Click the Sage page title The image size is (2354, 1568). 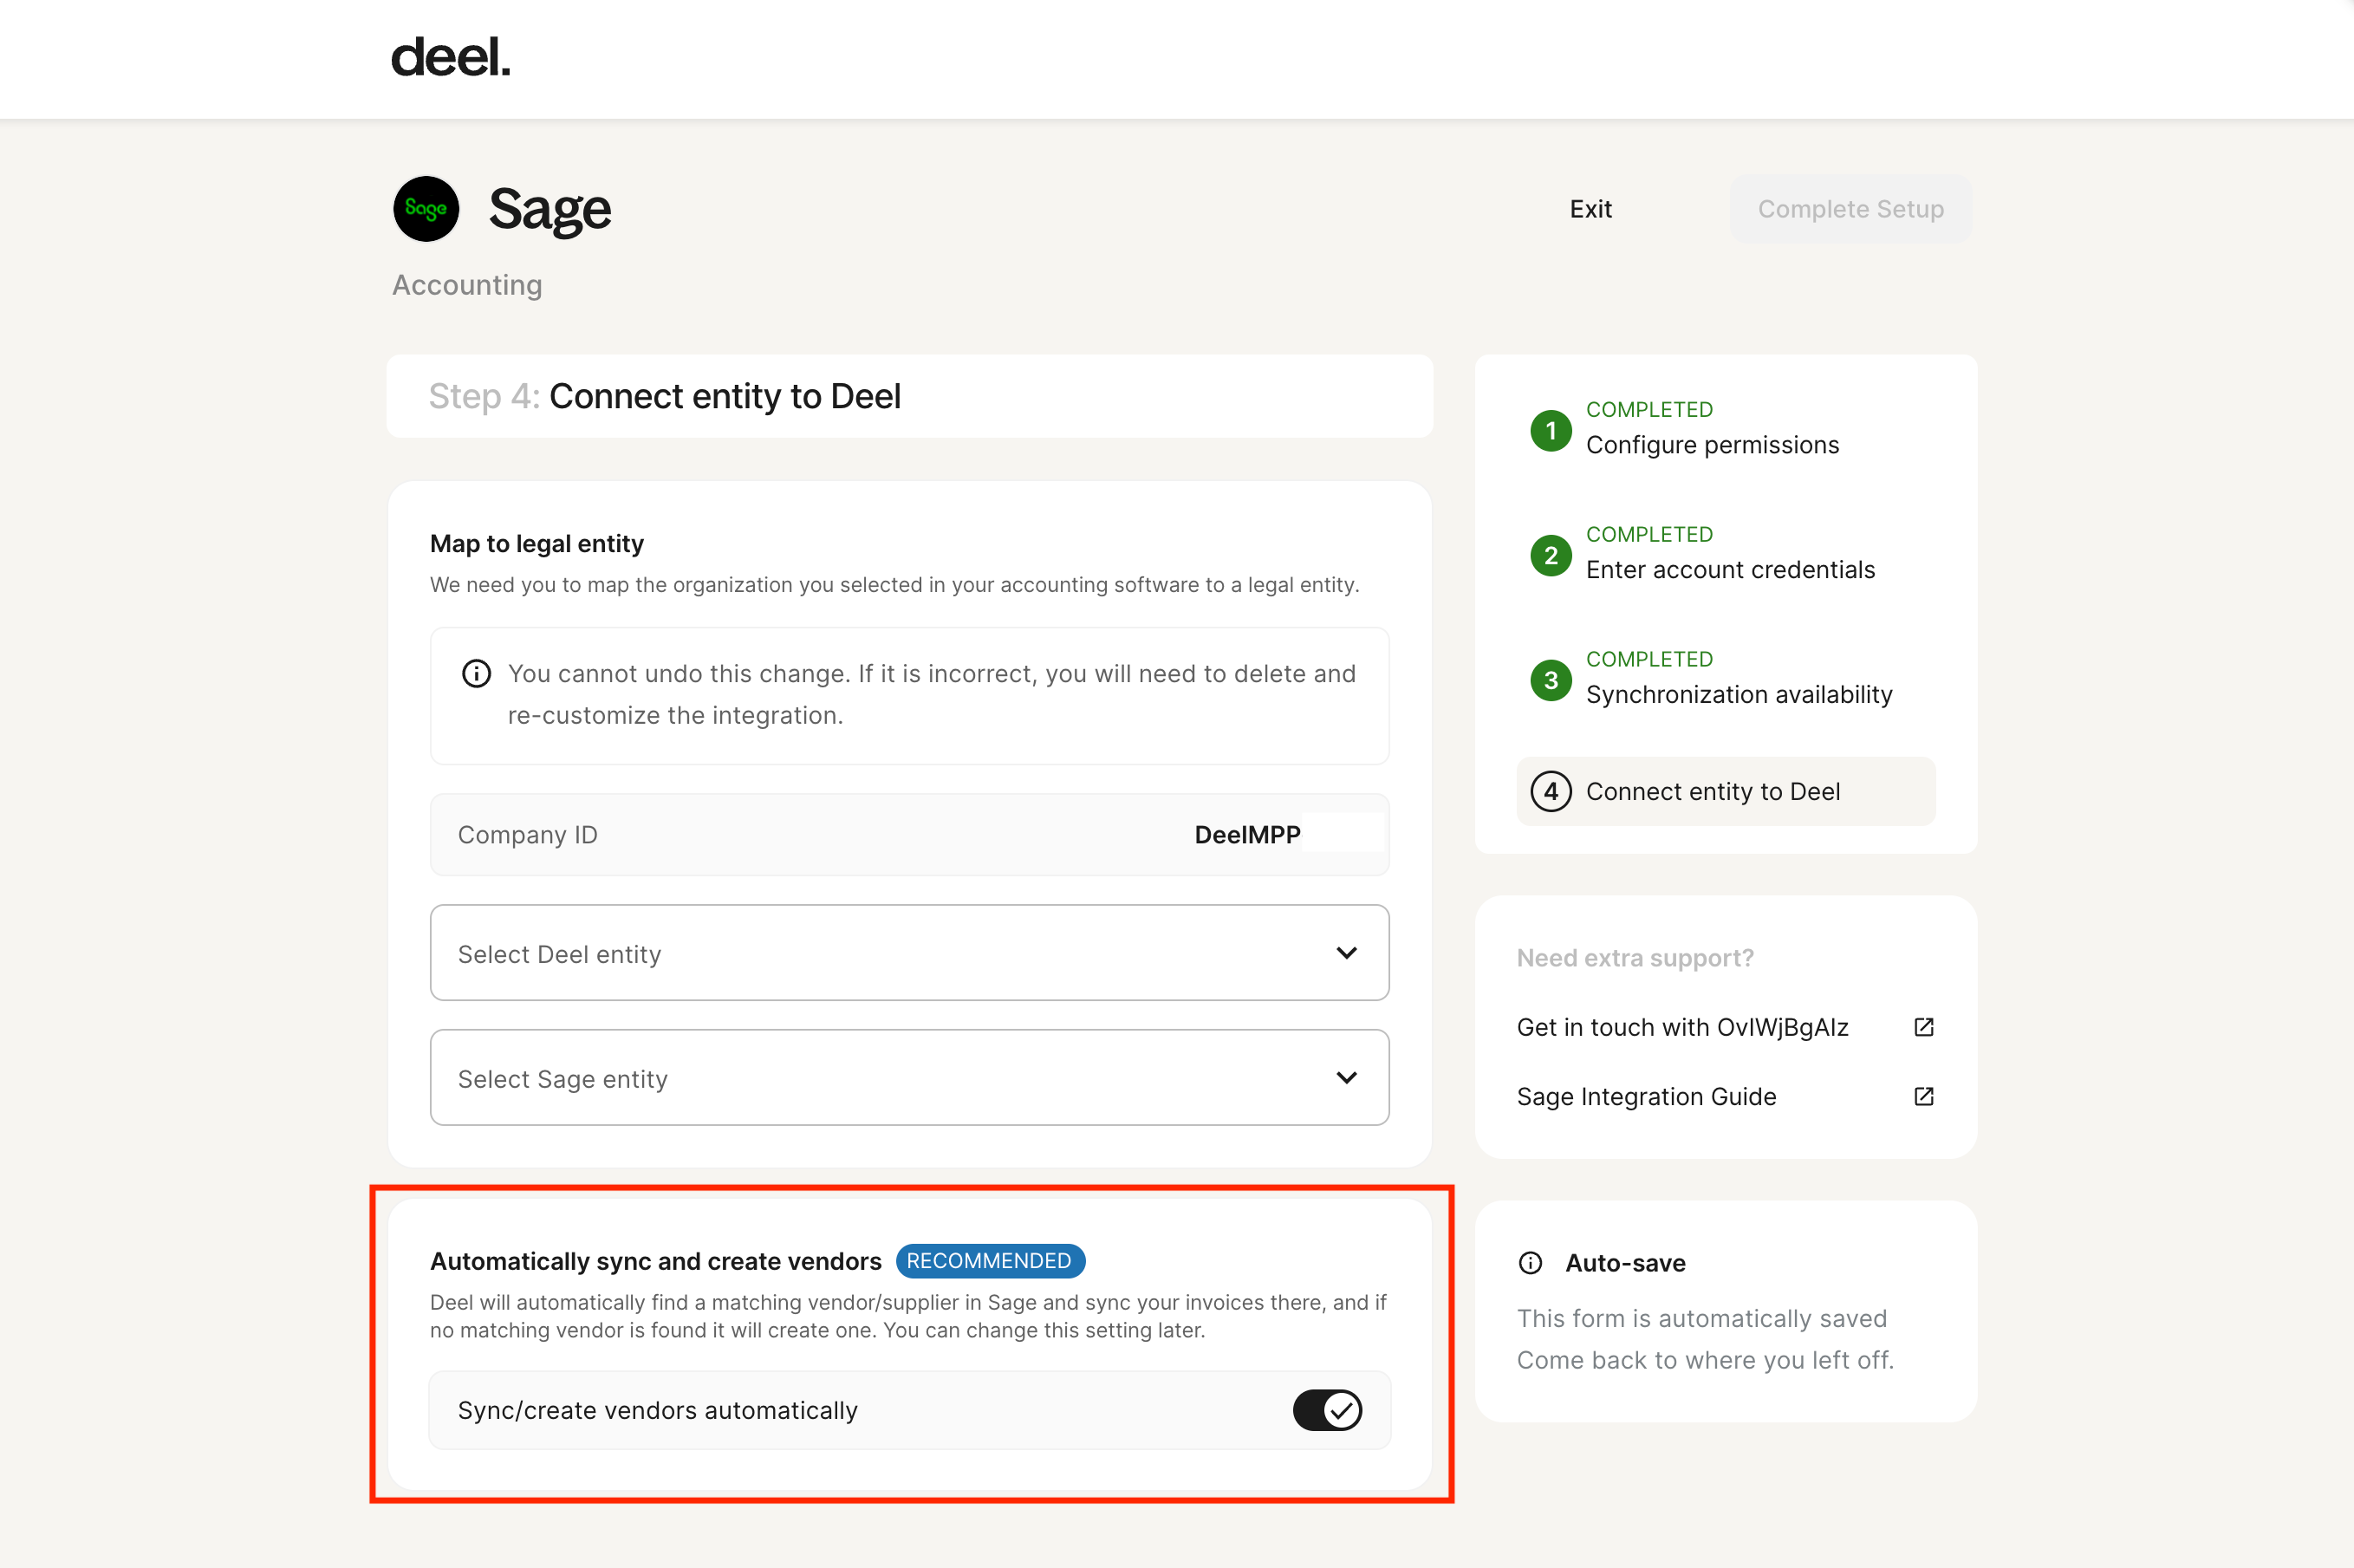549,209
